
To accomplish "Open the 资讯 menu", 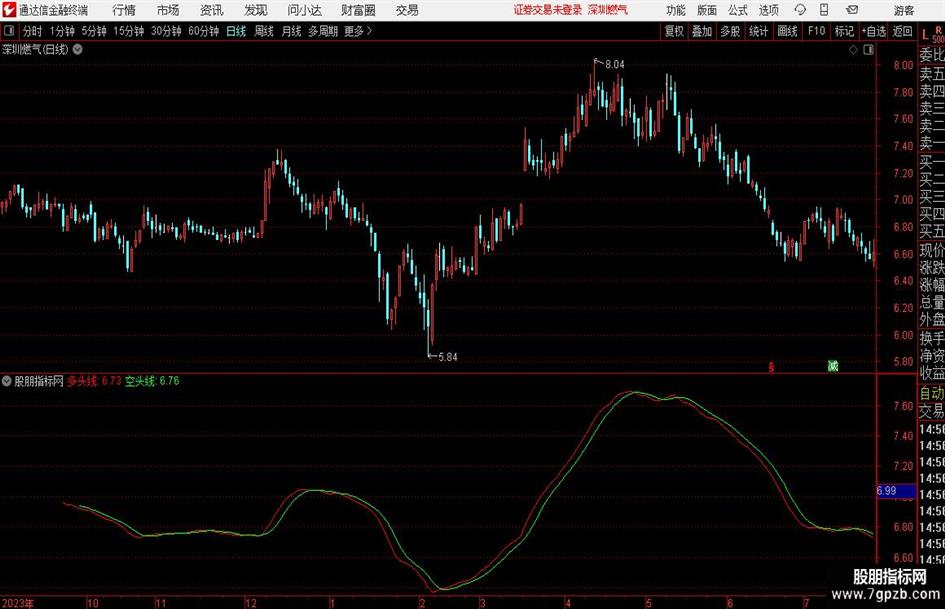I will (211, 10).
